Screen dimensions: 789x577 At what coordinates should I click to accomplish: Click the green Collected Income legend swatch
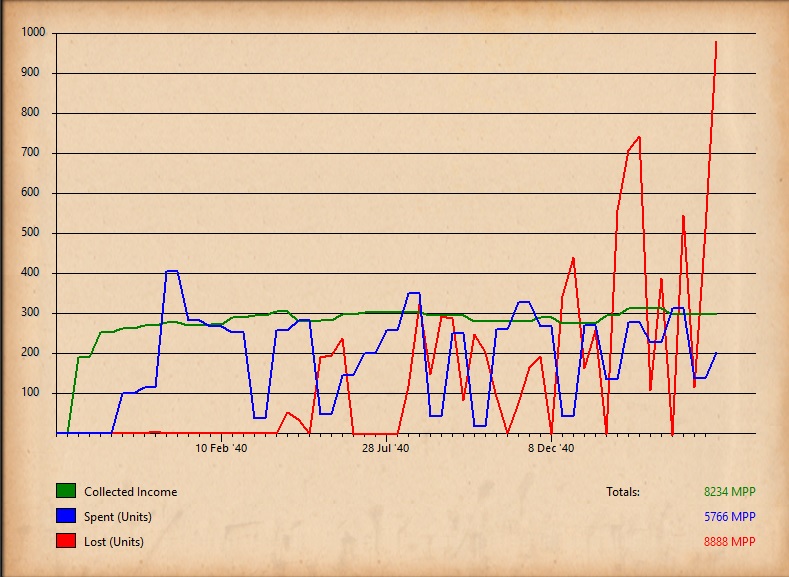[66, 491]
